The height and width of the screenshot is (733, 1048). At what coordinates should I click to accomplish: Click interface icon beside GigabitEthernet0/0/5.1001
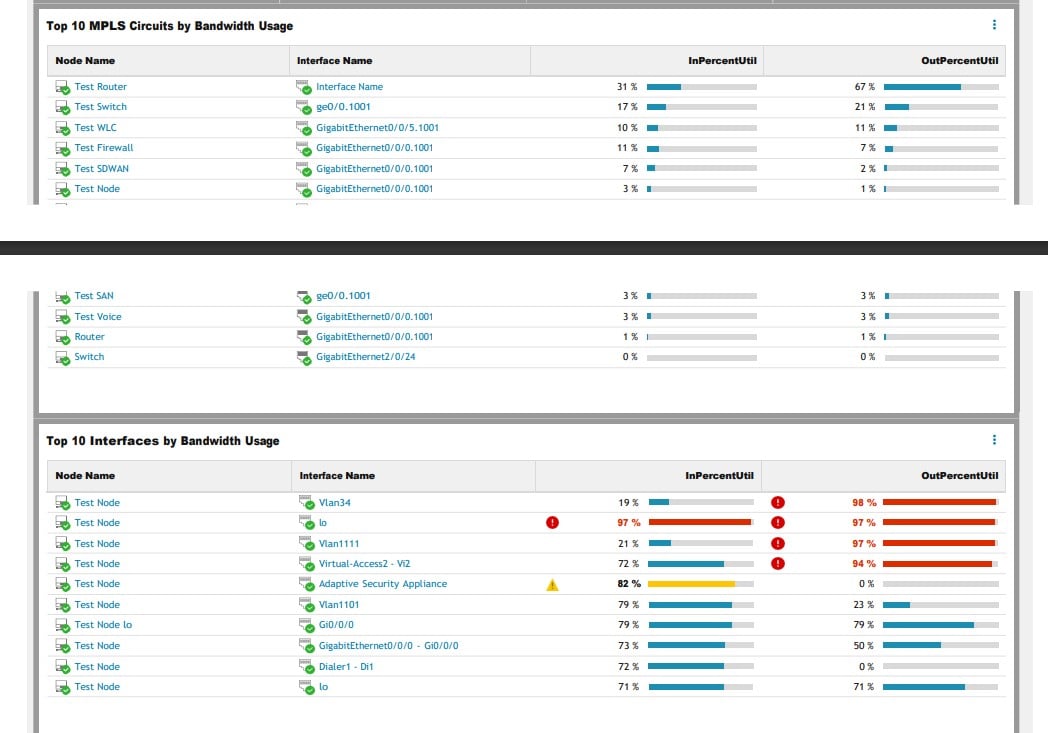tap(303, 128)
